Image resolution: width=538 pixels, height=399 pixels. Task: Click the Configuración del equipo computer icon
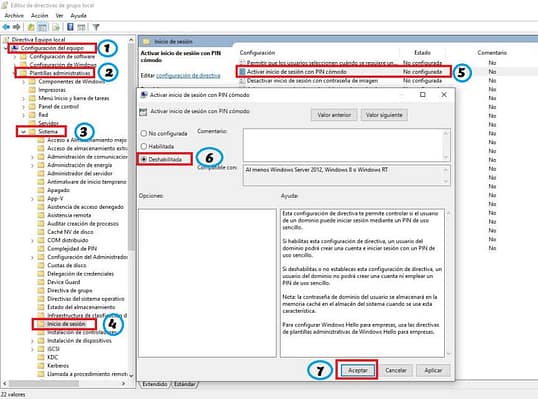click(x=15, y=48)
